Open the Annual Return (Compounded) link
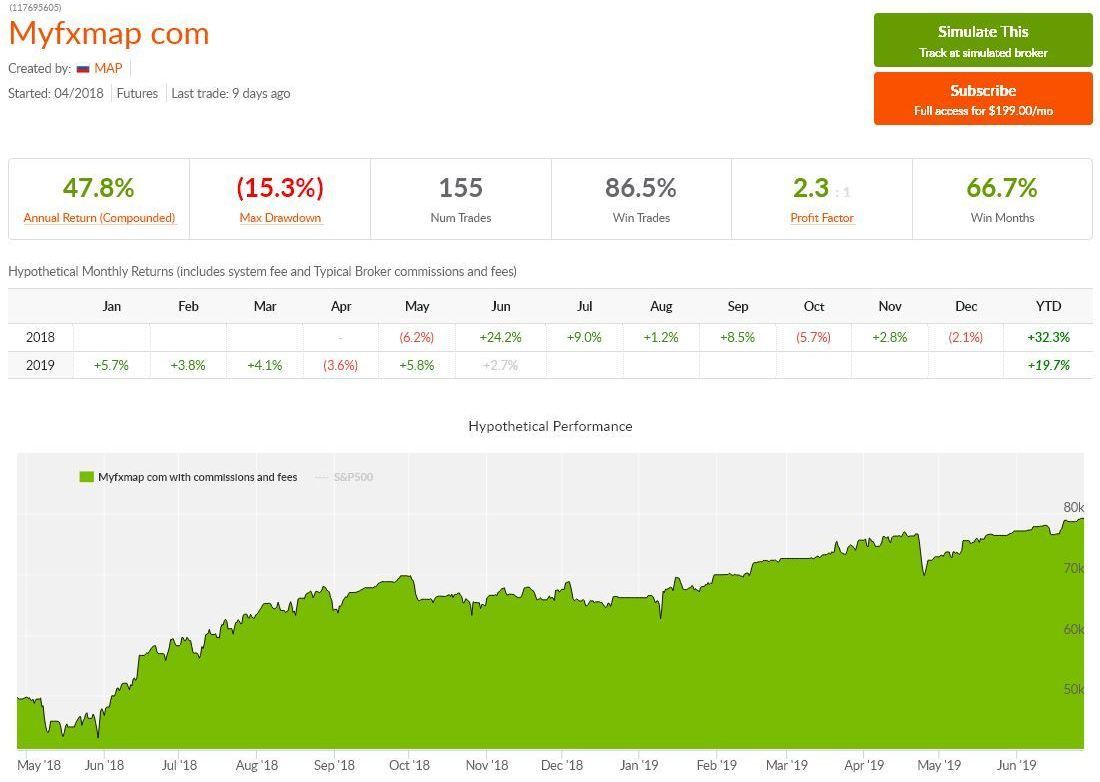 pyautogui.click(x=99, y=218)
